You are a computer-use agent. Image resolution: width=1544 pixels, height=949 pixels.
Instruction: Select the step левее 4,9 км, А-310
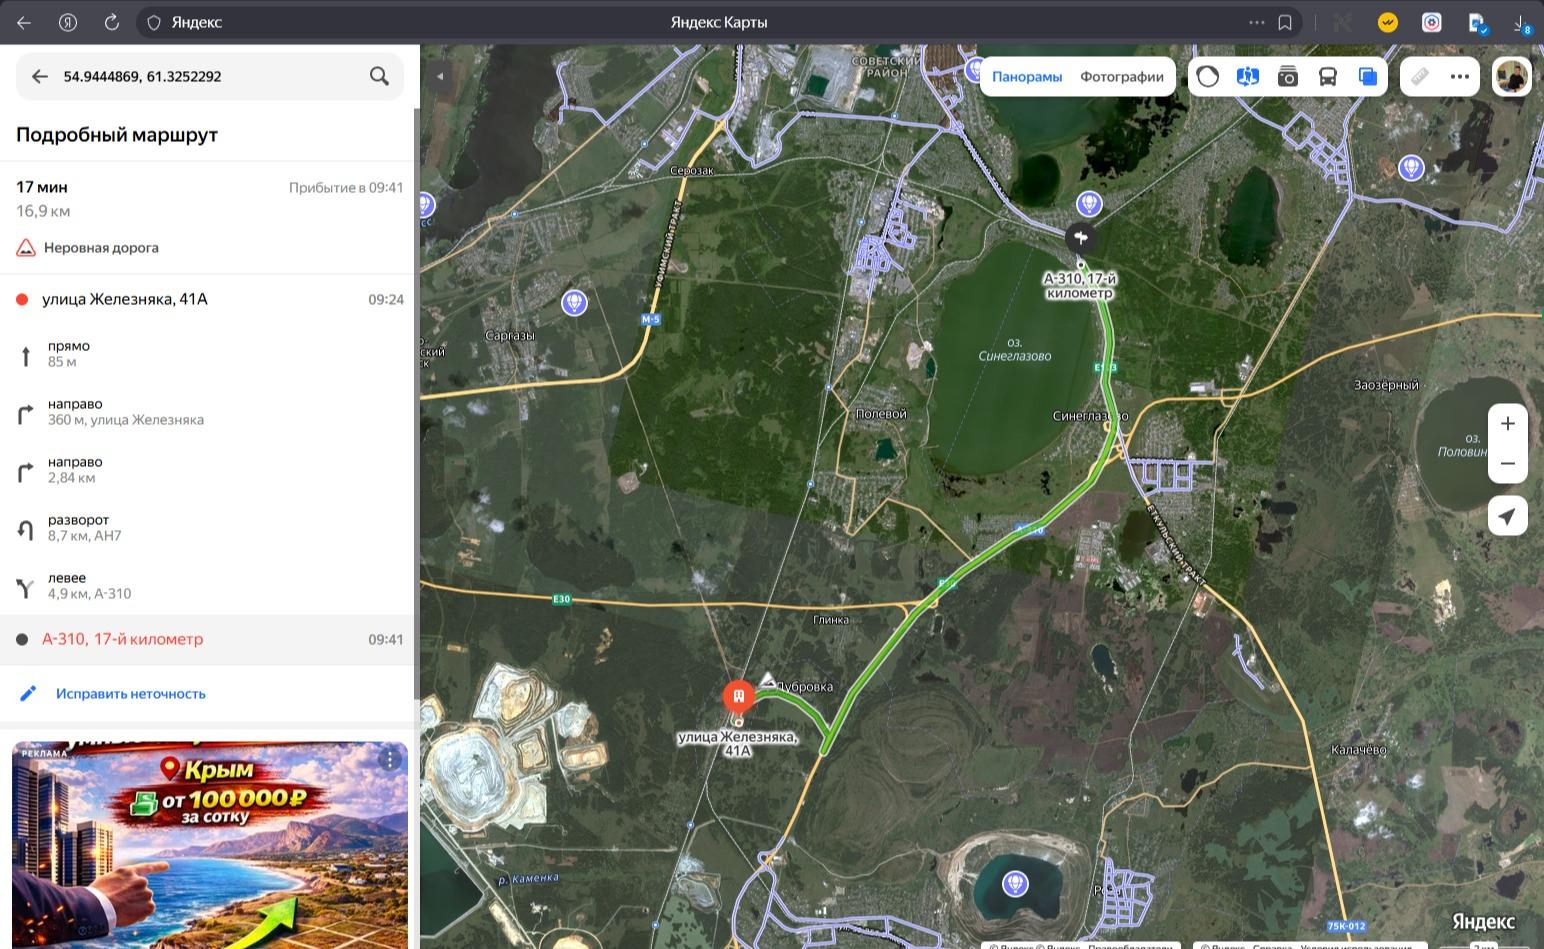208,586
